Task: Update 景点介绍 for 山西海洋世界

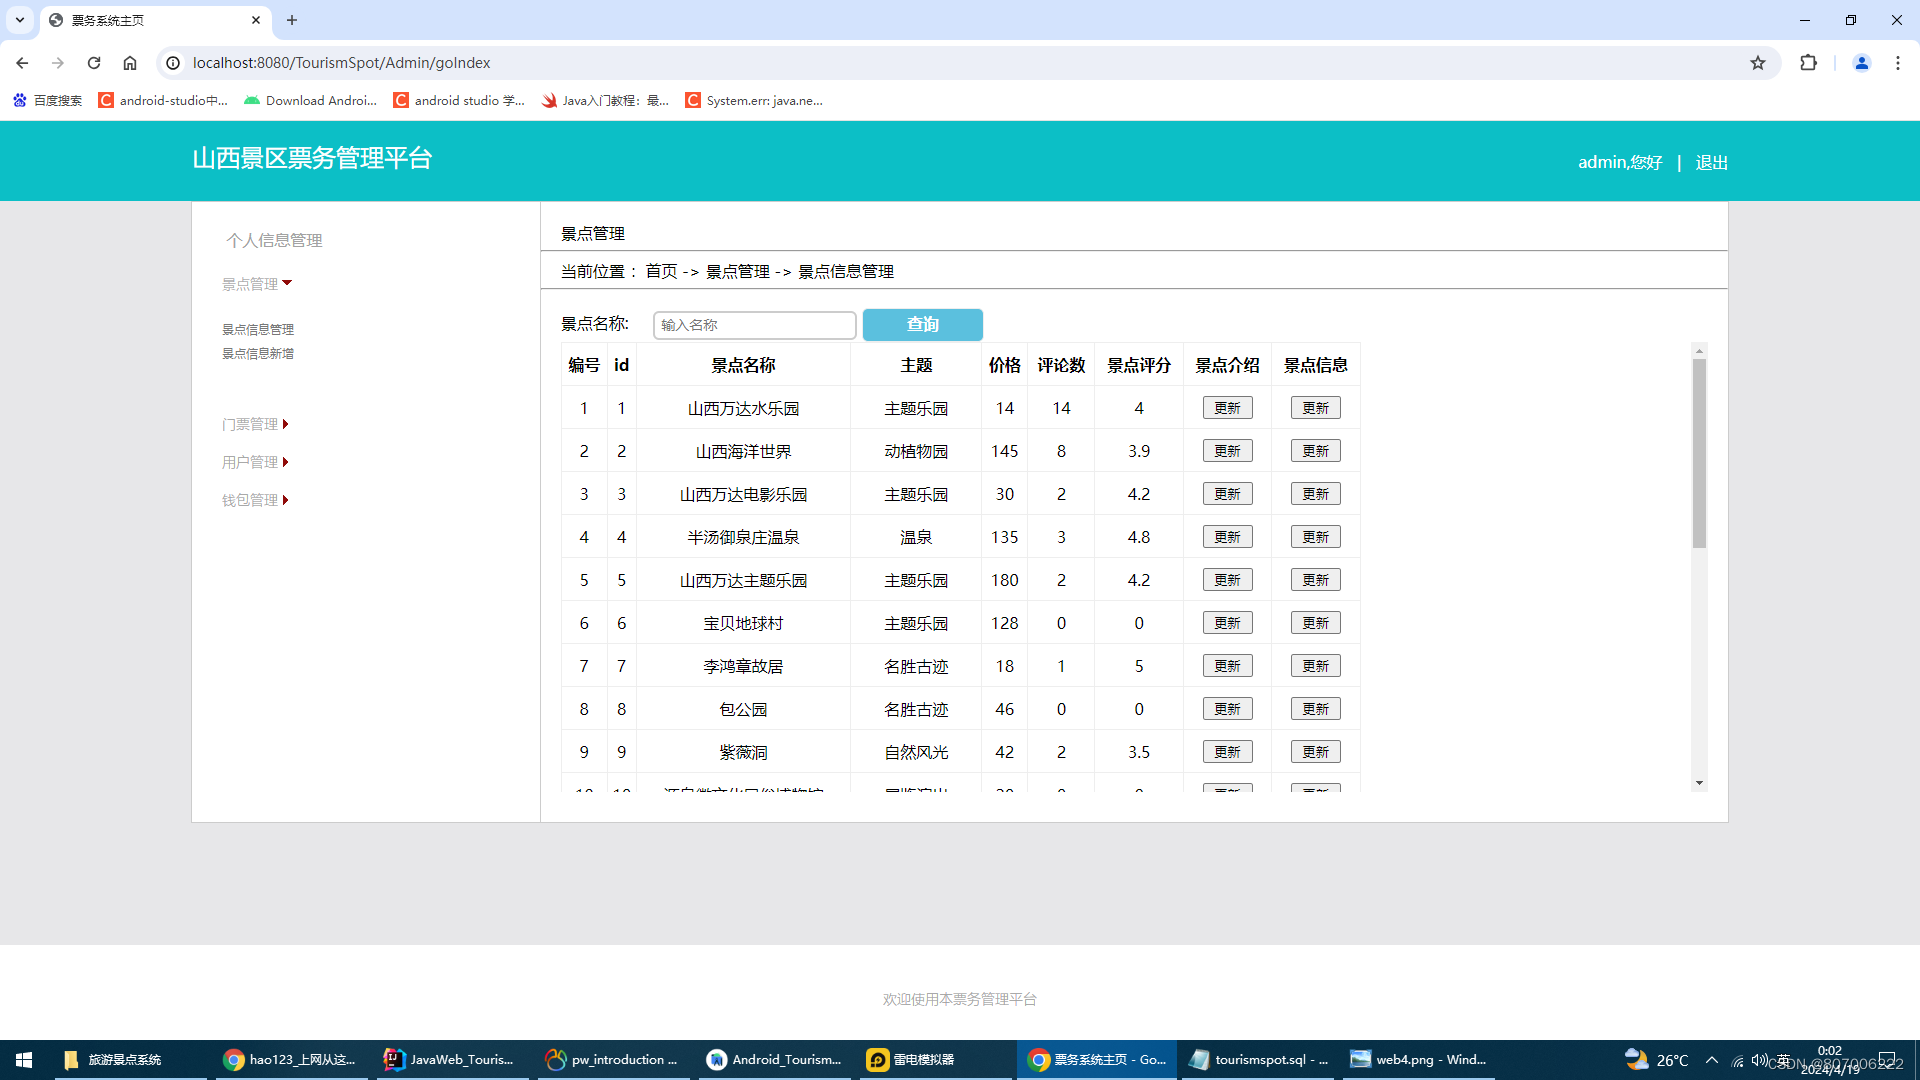Action: 1227,451
